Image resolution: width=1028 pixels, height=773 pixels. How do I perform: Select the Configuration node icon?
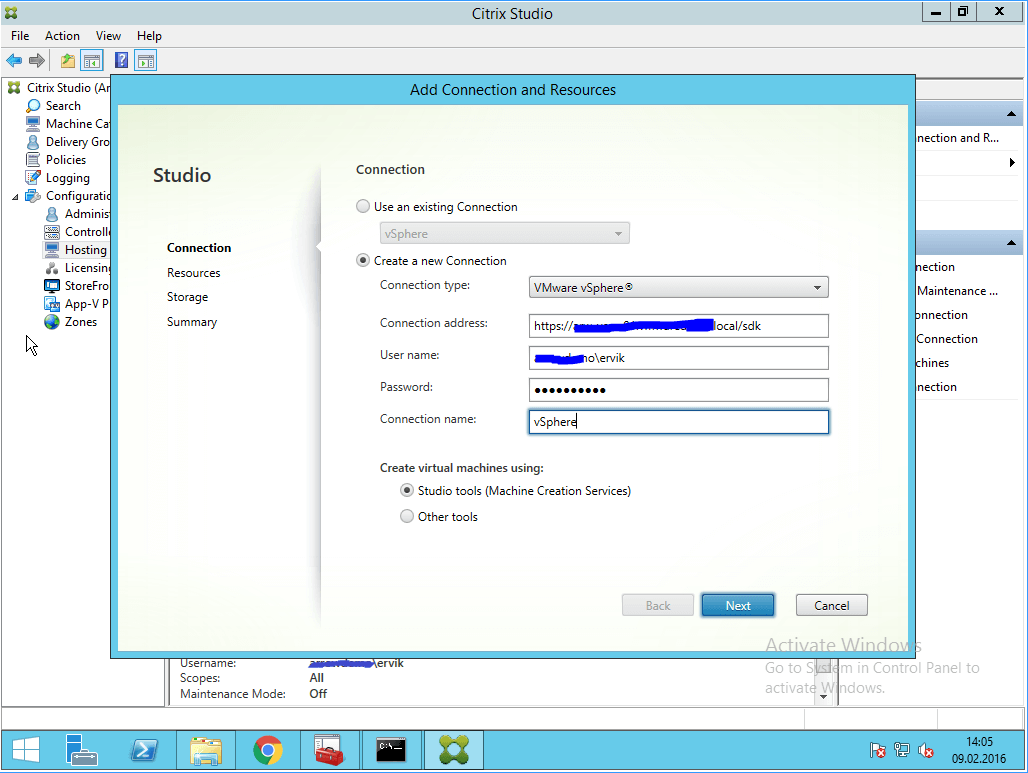33,195
